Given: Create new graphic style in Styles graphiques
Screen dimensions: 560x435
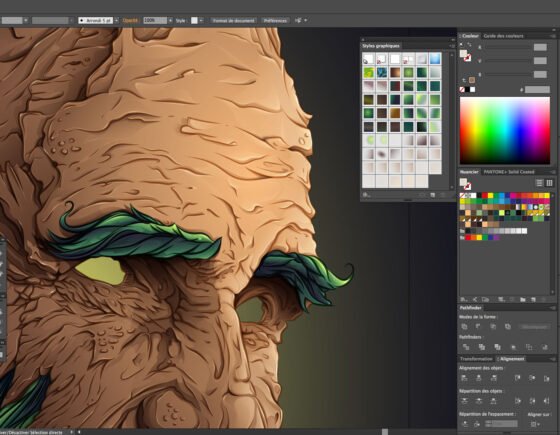Looking at the screenshot, I should pos(433,195).
